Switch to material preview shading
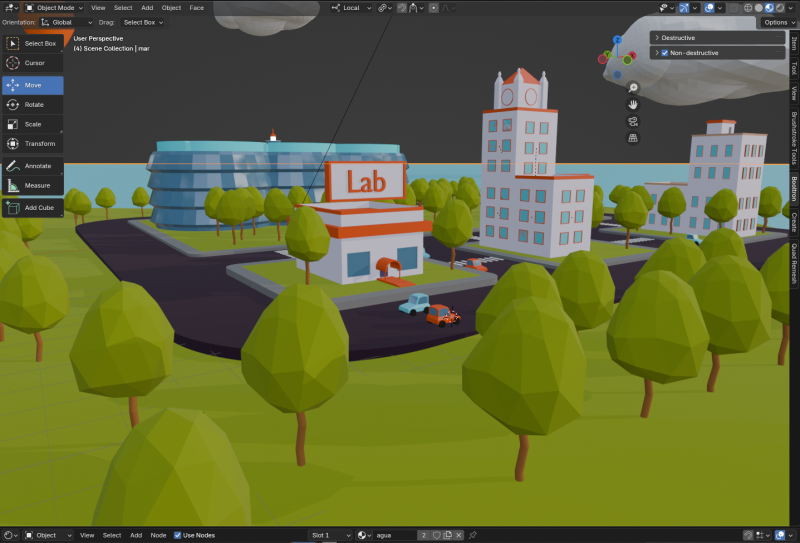800x543 pixels. [769, 8]
